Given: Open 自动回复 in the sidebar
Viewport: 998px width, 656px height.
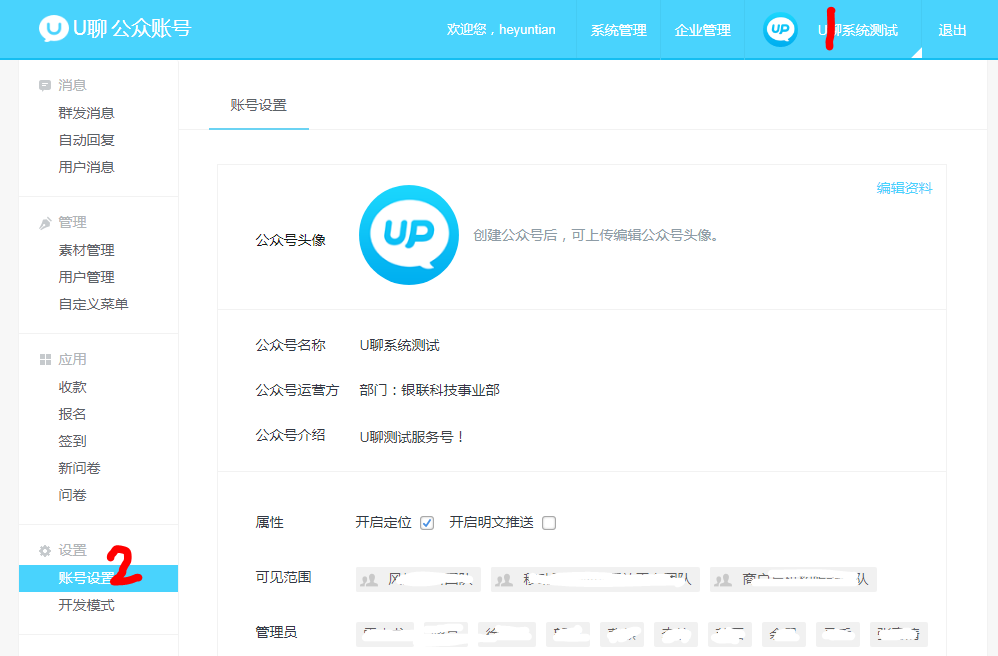Looking at the screenshot, I should [x=87, y=140].
